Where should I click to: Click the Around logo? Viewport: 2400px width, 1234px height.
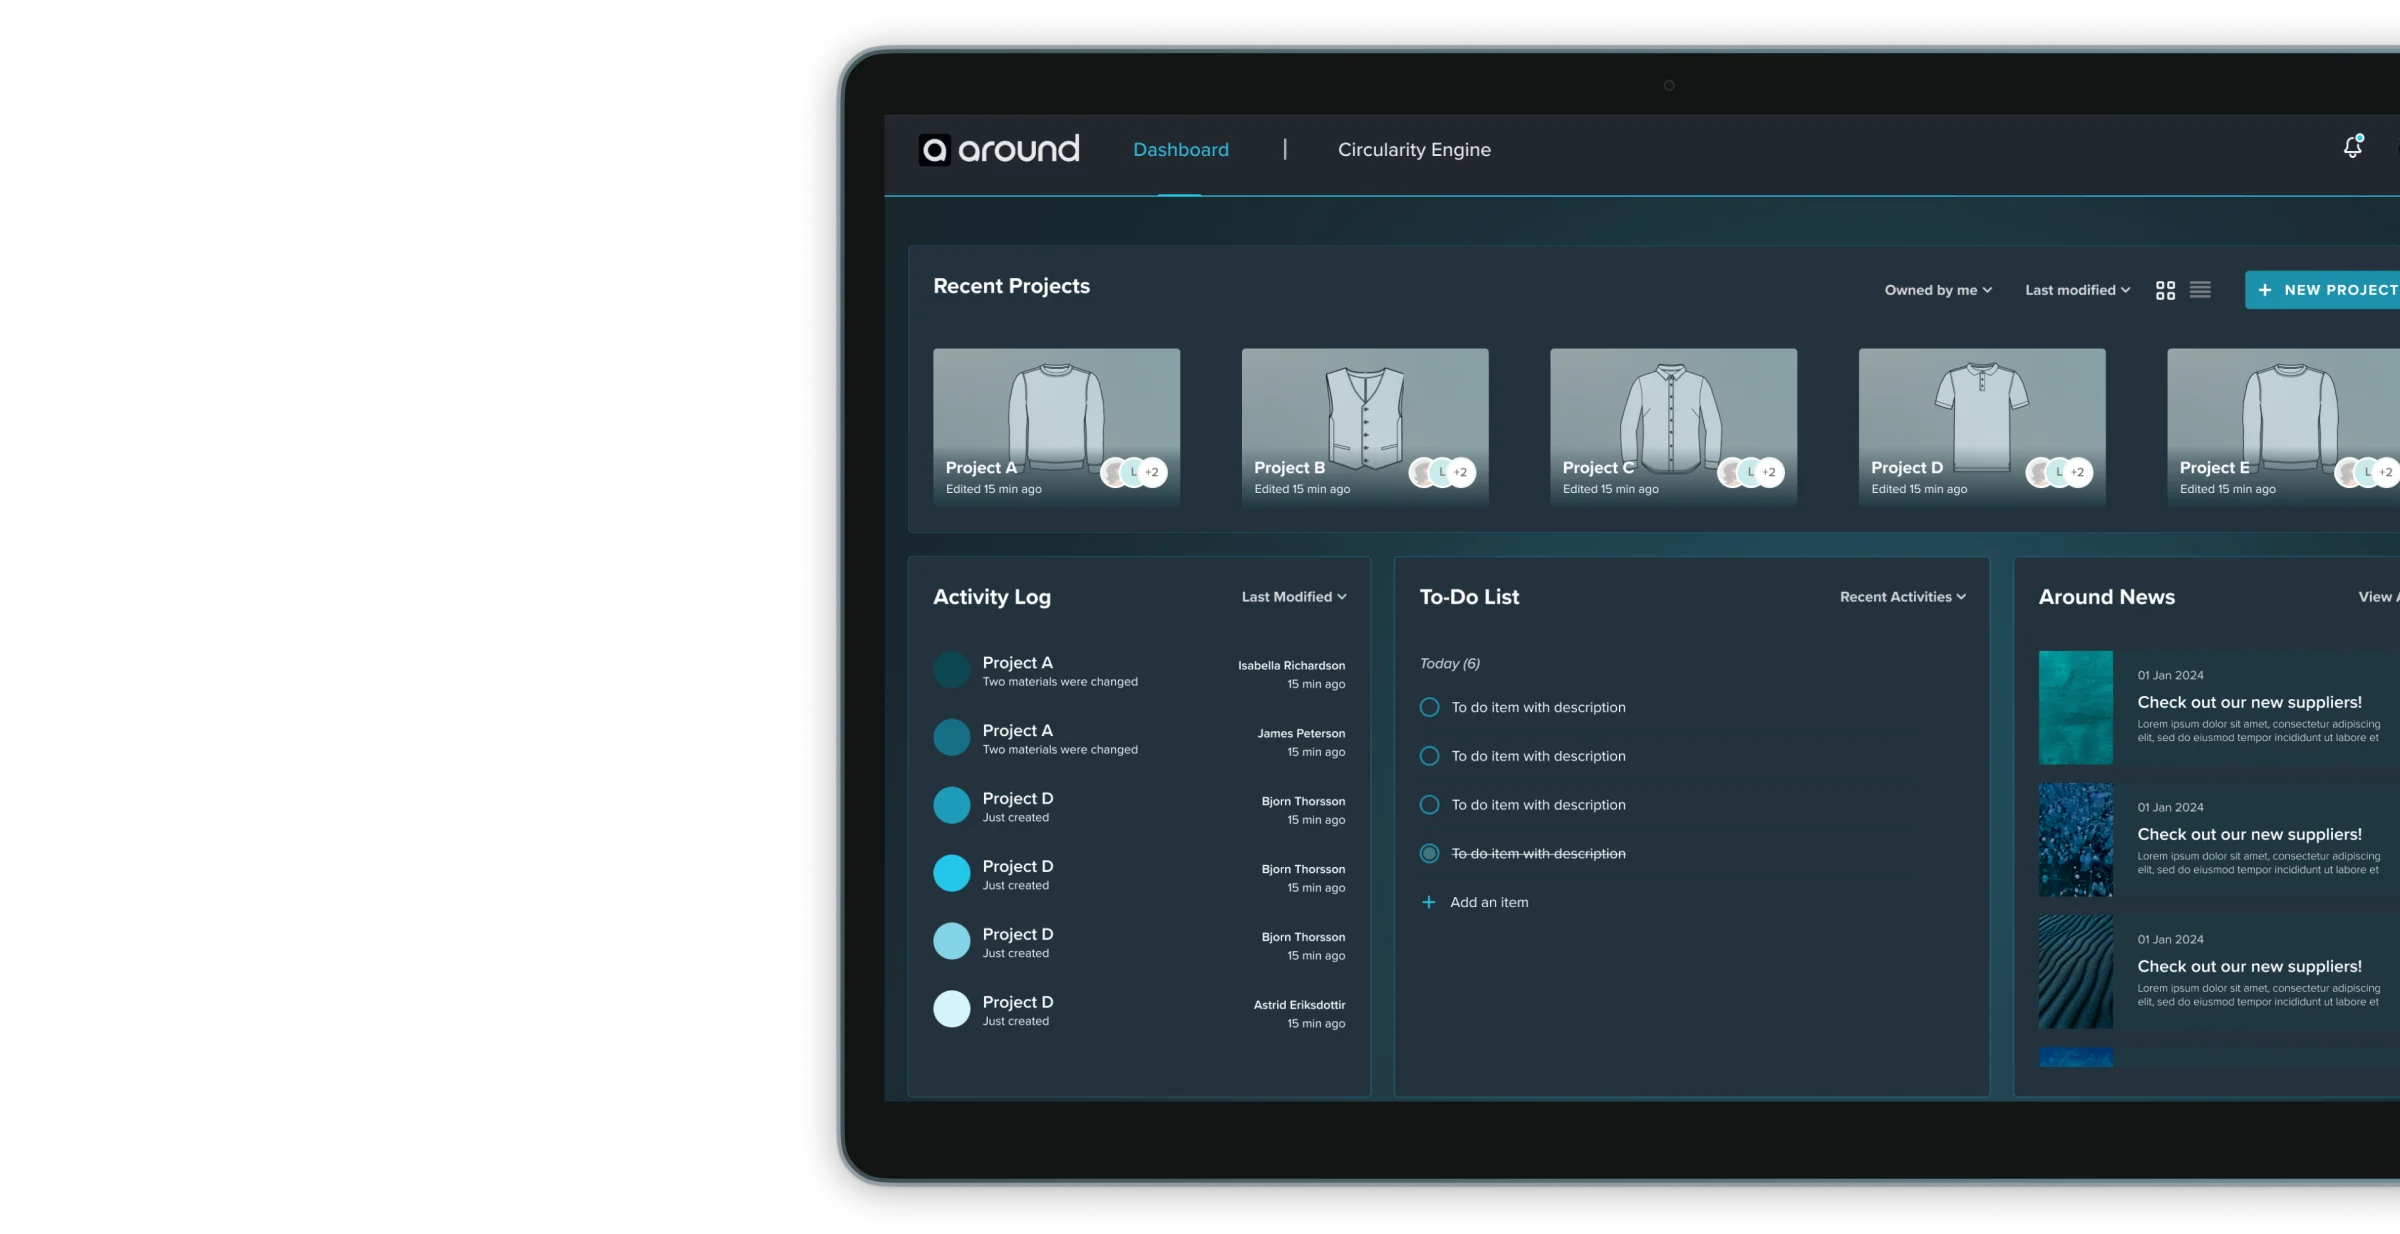998,148
